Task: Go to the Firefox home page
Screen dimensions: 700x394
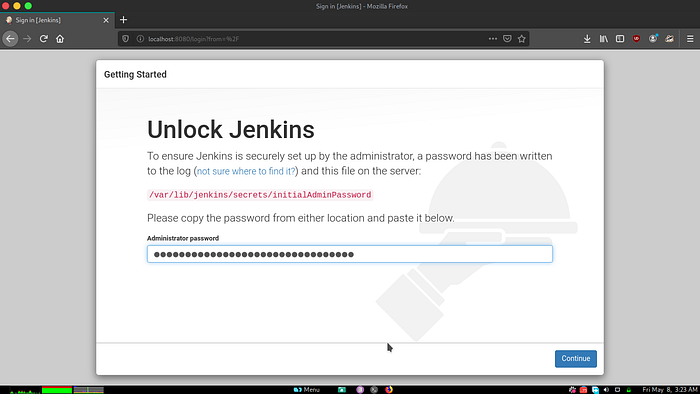Action: pyautogui.click(x=60, y=39)
